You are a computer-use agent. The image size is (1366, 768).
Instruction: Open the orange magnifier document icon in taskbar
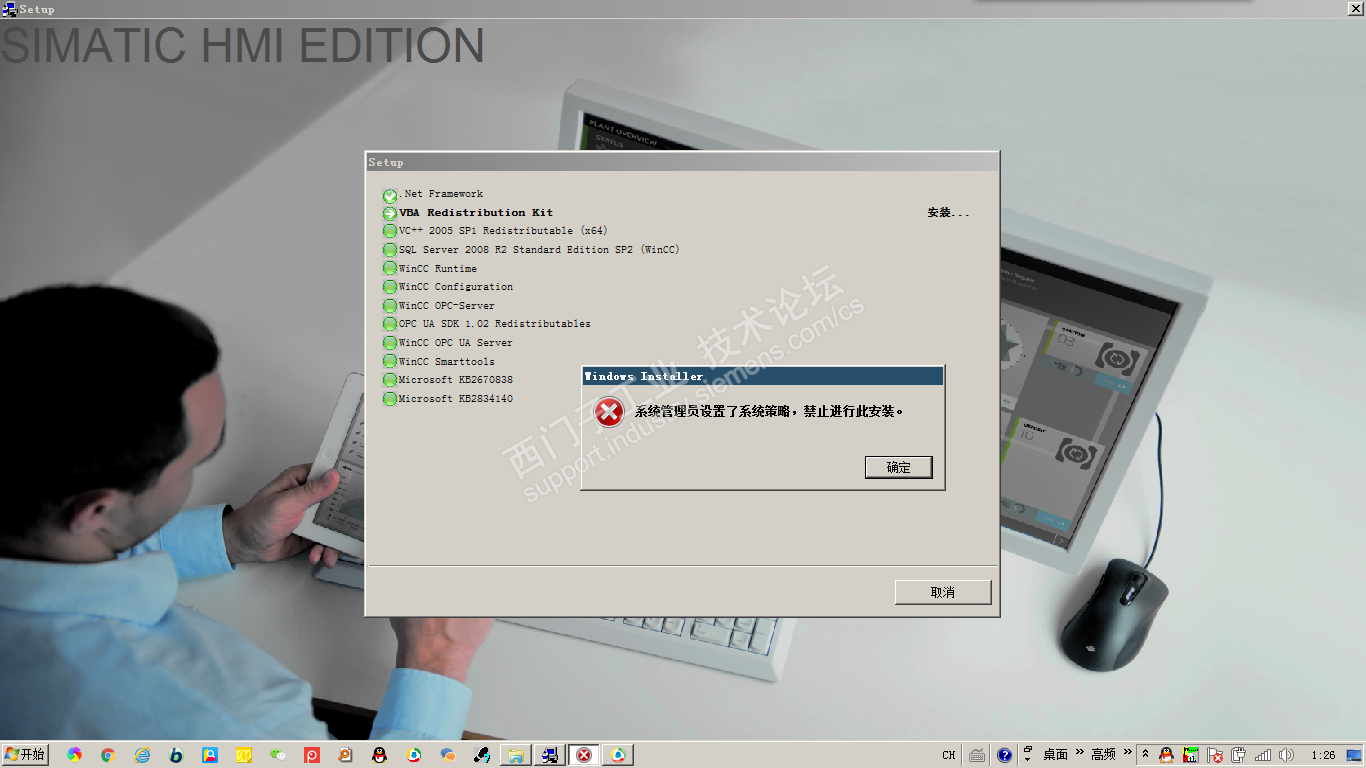click(346, 755)
